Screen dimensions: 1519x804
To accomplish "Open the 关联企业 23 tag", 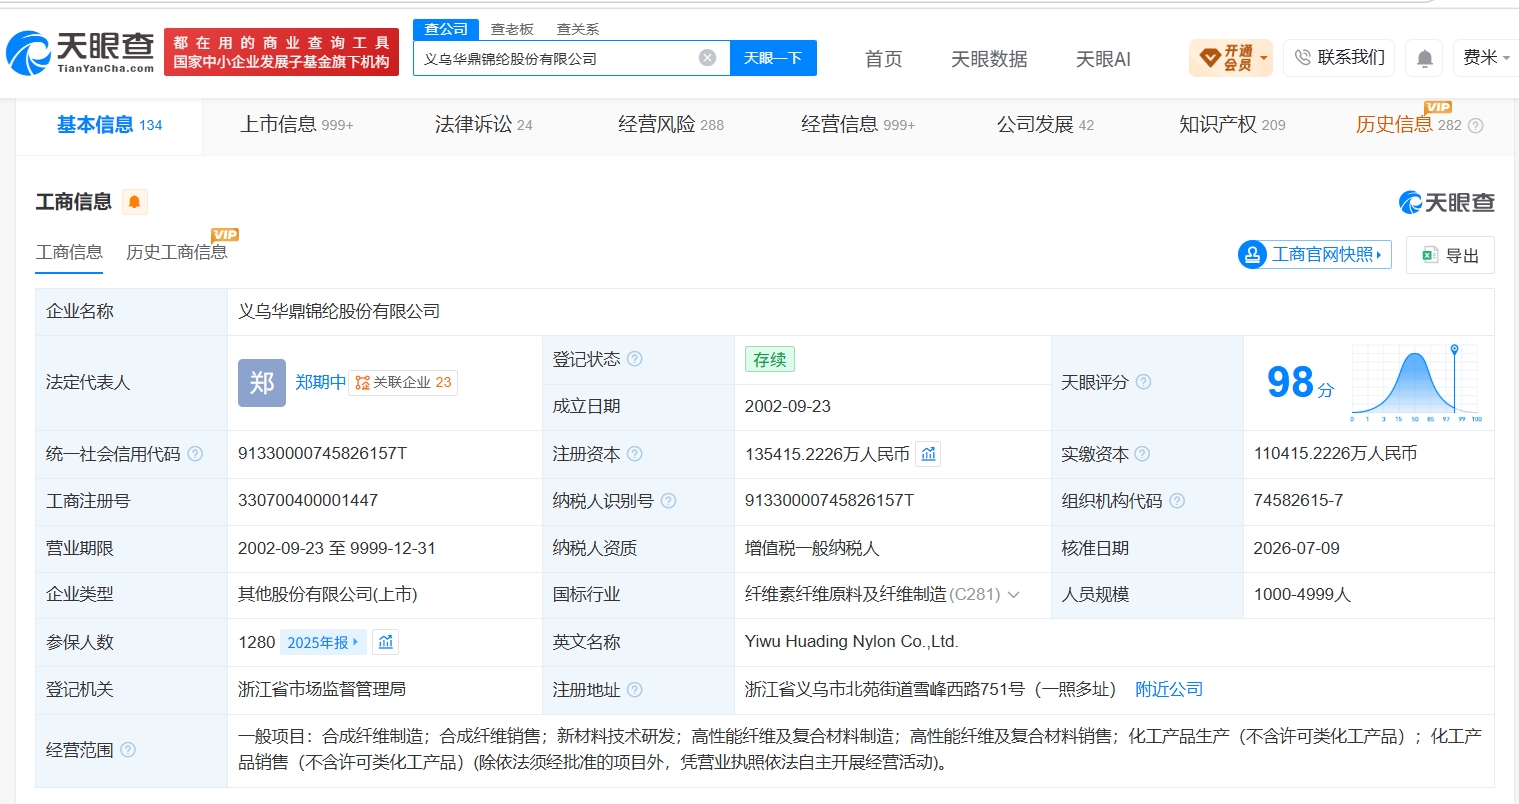I will (x=403, y=382).
